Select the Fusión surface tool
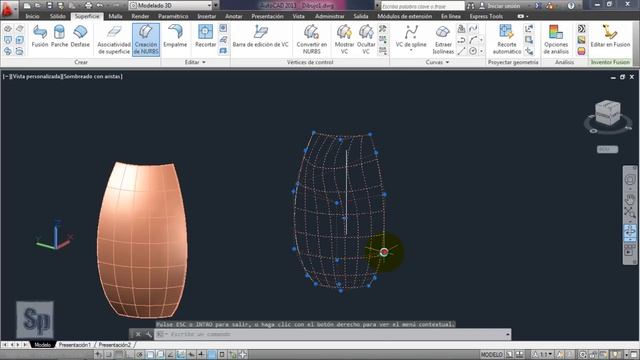This screenshot has width=640, height=360. point(40,36)
